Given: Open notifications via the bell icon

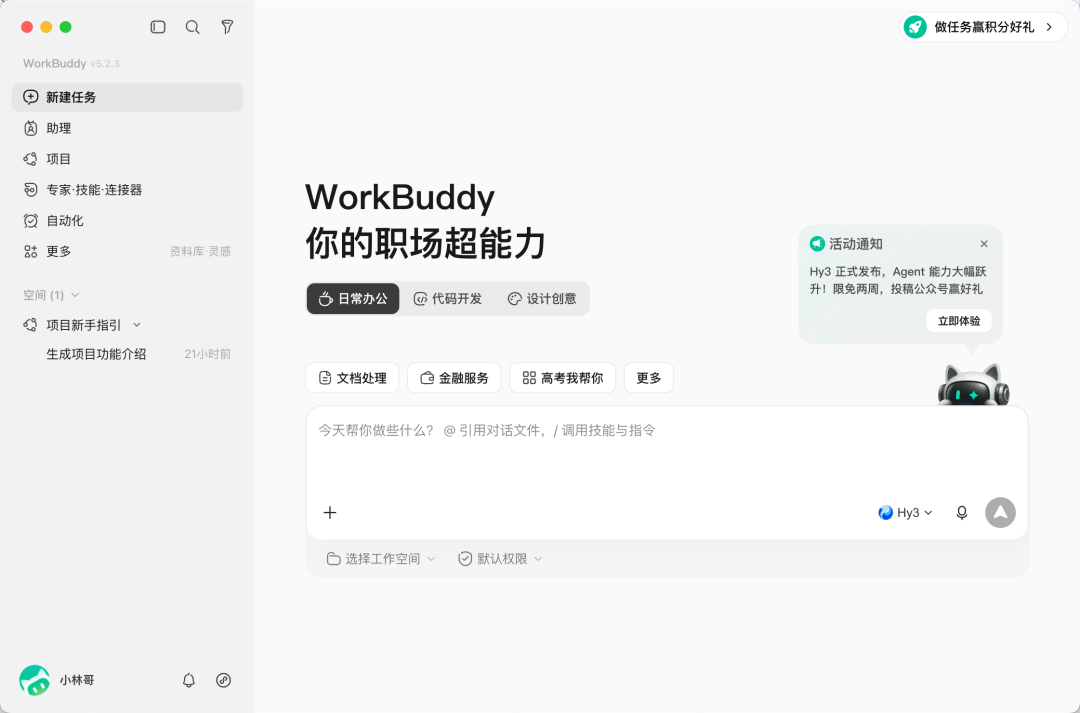Looking at the screenshot, I should pyautogui.click(x=189, y=680).
